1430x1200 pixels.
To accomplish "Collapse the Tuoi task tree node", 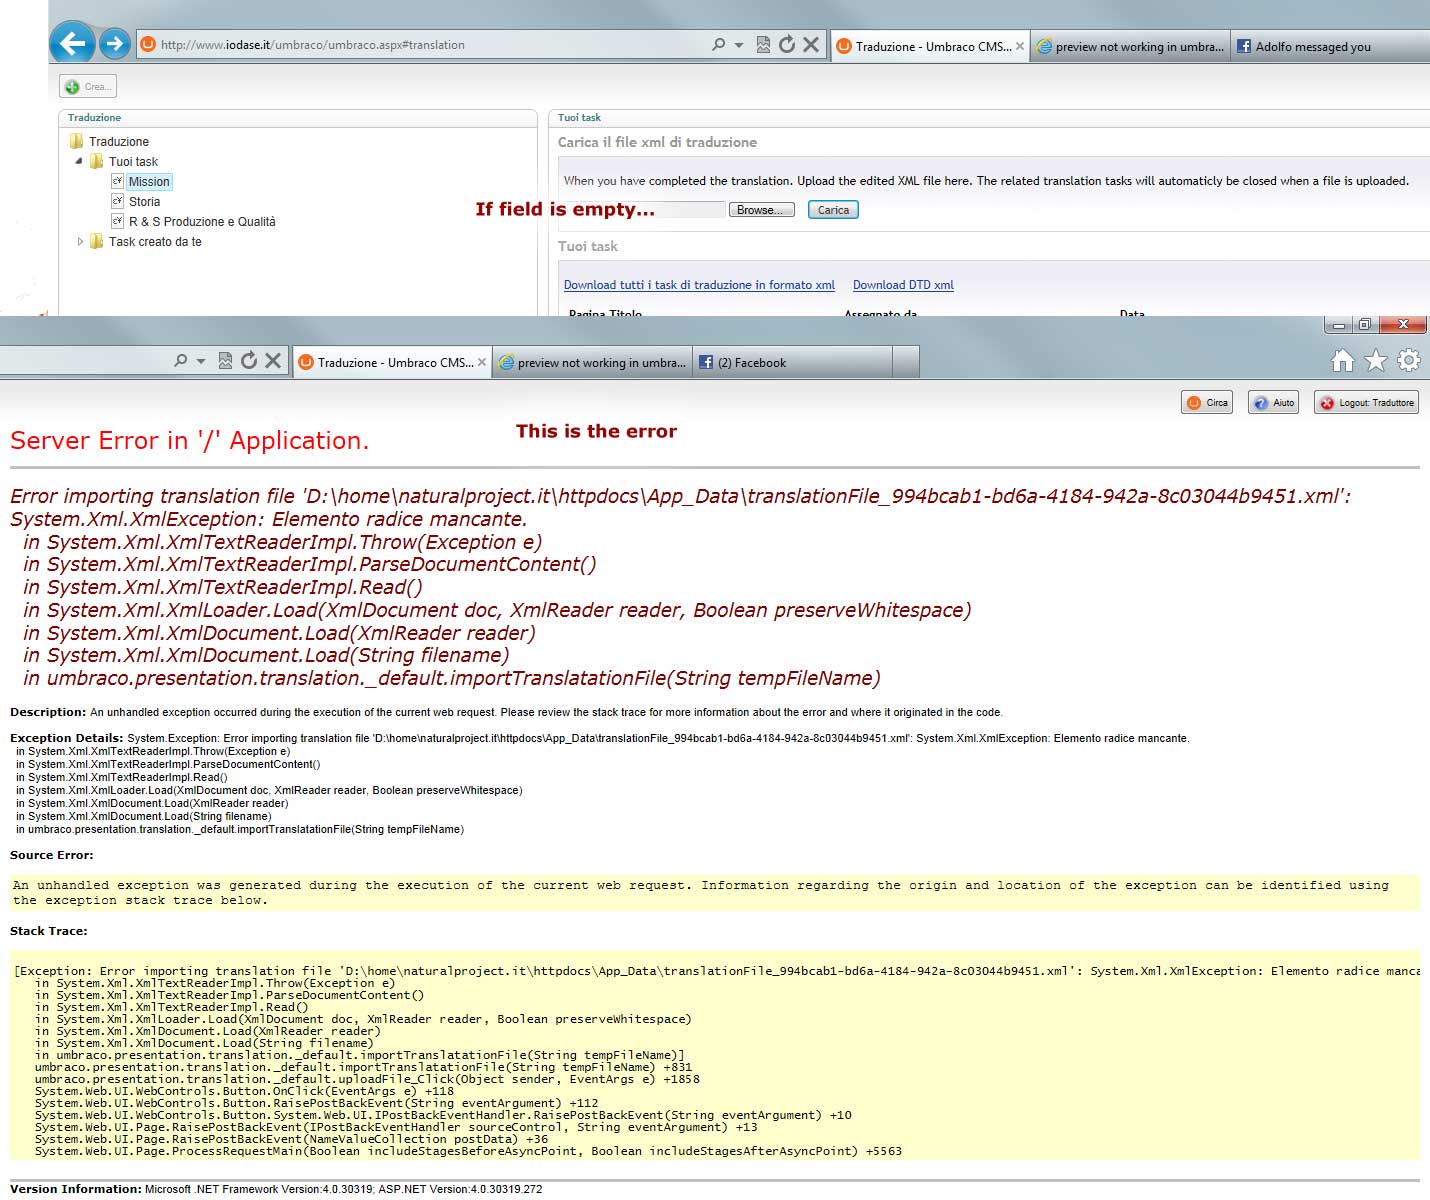I will [79, 161].
